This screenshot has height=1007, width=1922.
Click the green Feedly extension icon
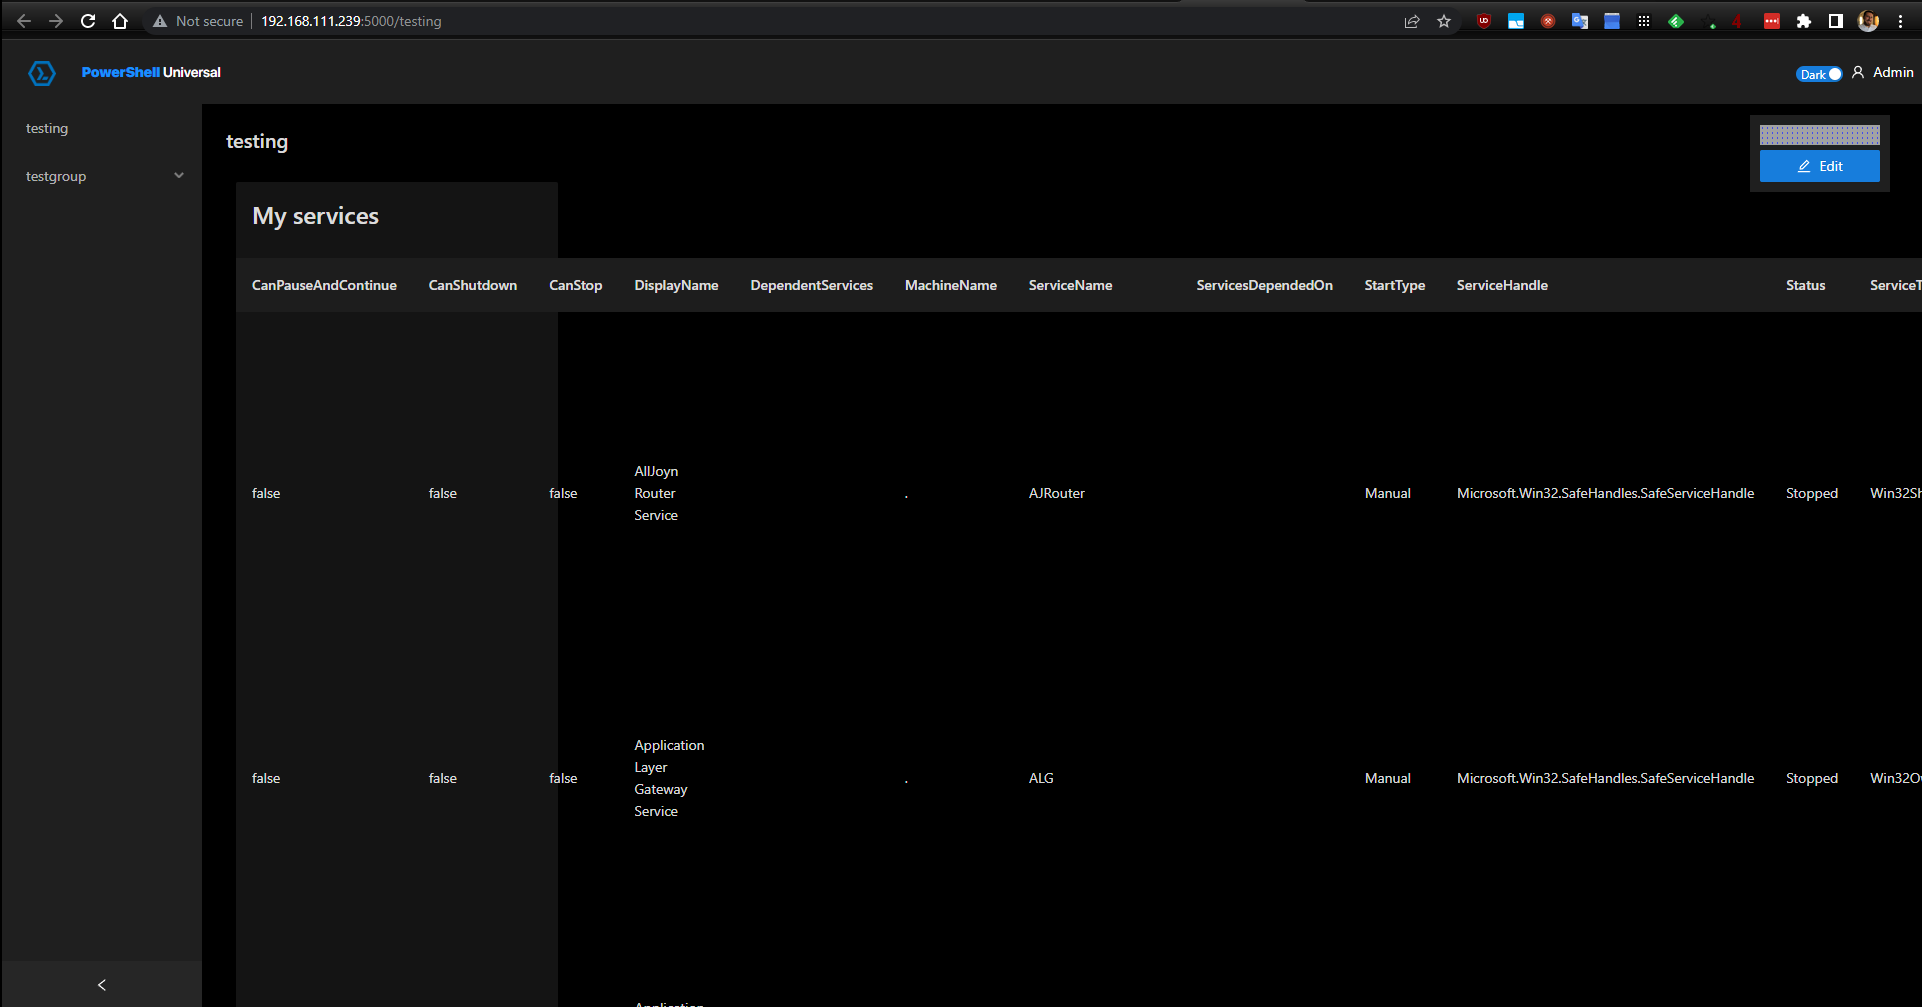pyautogui.click(x=1676, y=21)
